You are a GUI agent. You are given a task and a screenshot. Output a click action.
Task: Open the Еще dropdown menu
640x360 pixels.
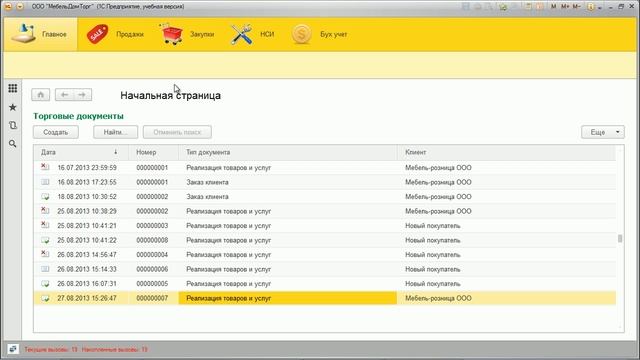[603, 132]
